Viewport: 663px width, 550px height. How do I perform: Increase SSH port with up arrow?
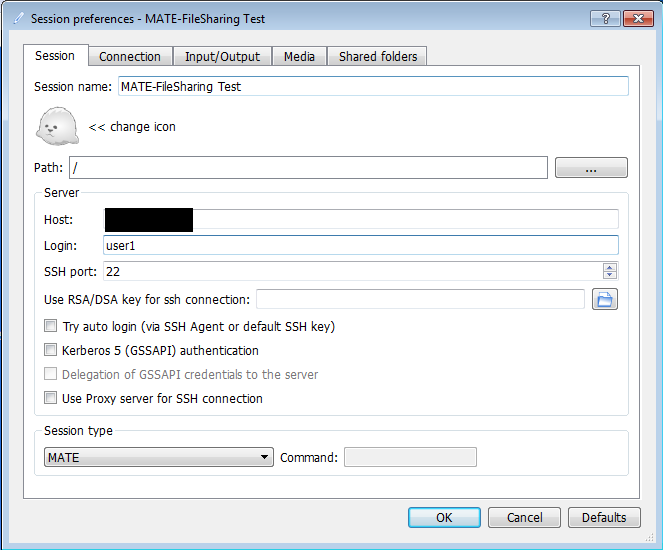click(x=610, y=267)
